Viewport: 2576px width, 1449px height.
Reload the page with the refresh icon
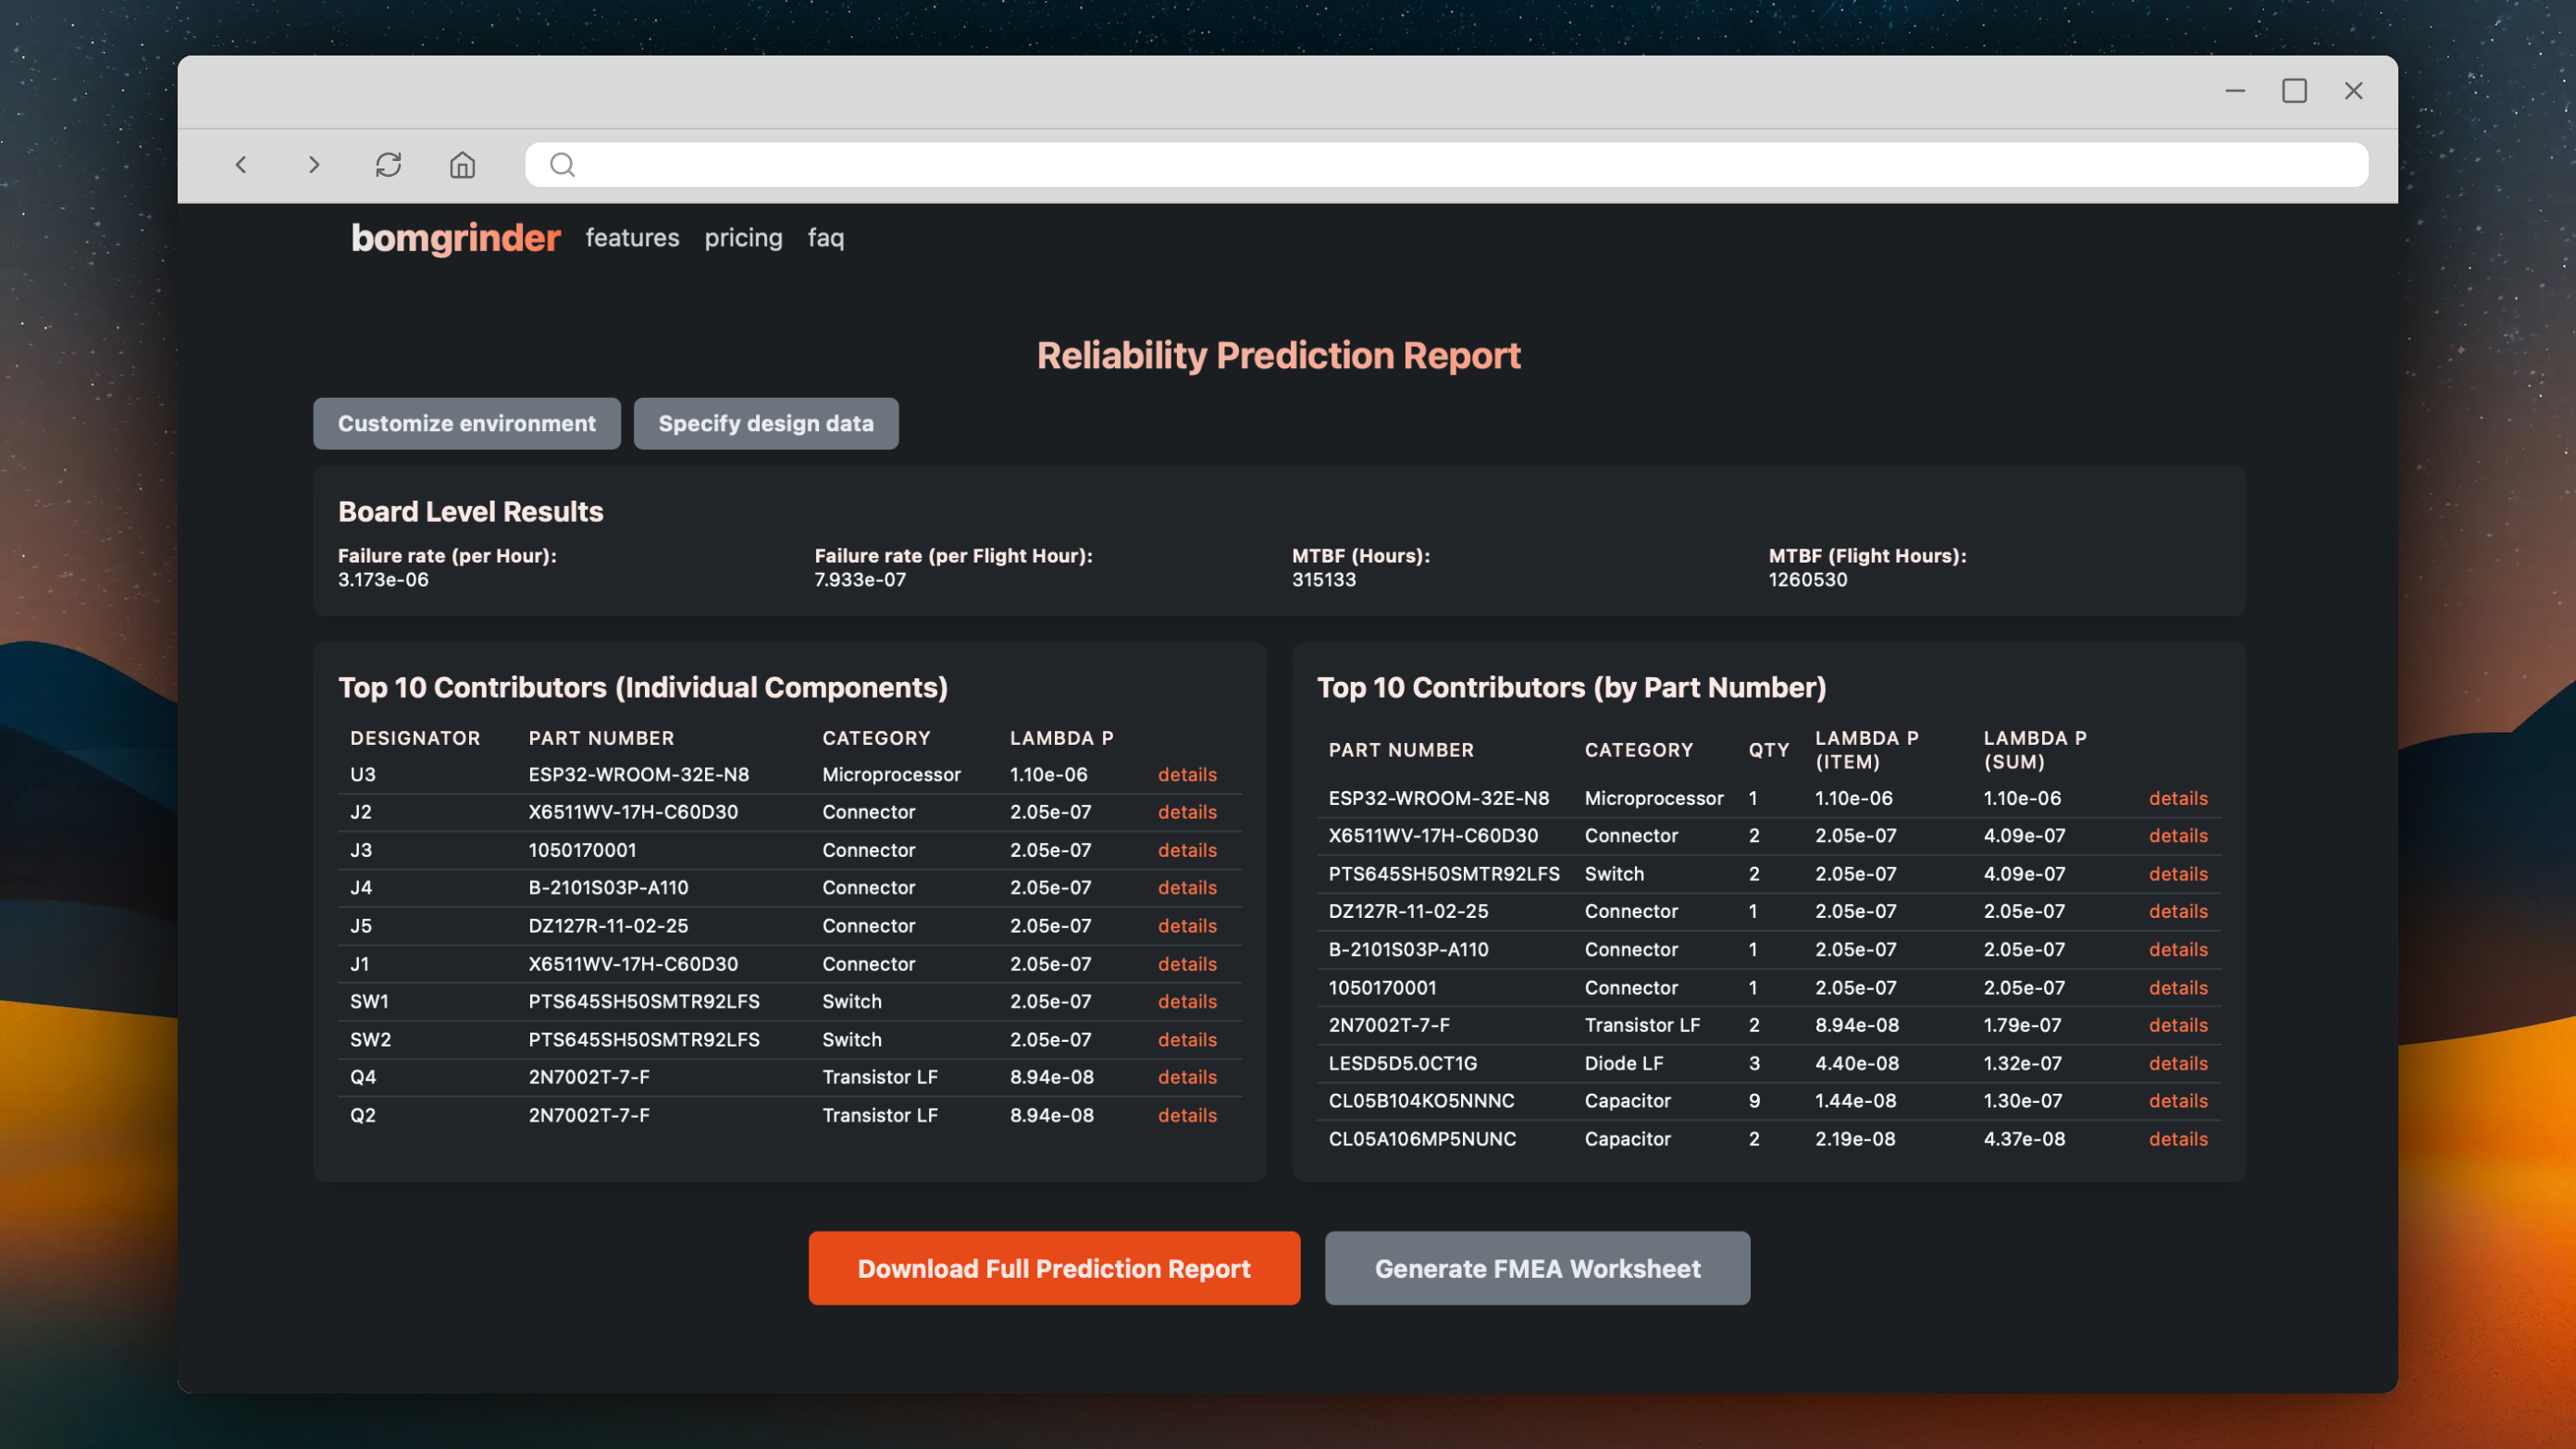388,165
